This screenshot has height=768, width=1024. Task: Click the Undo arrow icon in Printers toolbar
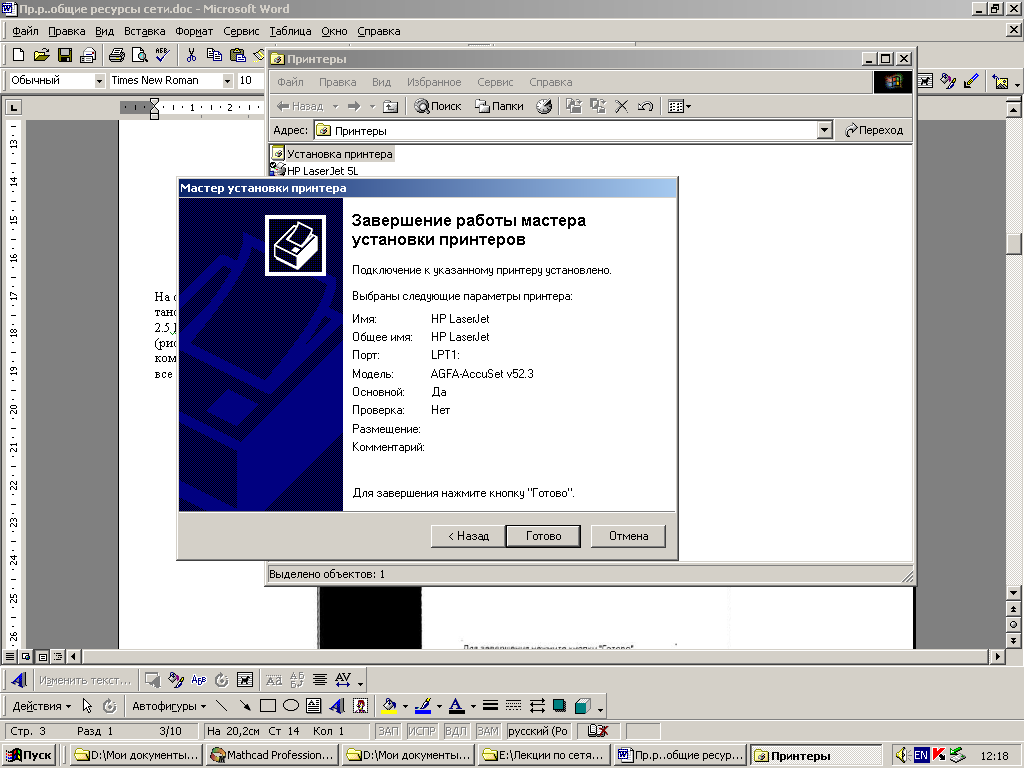tap(645, 106)
